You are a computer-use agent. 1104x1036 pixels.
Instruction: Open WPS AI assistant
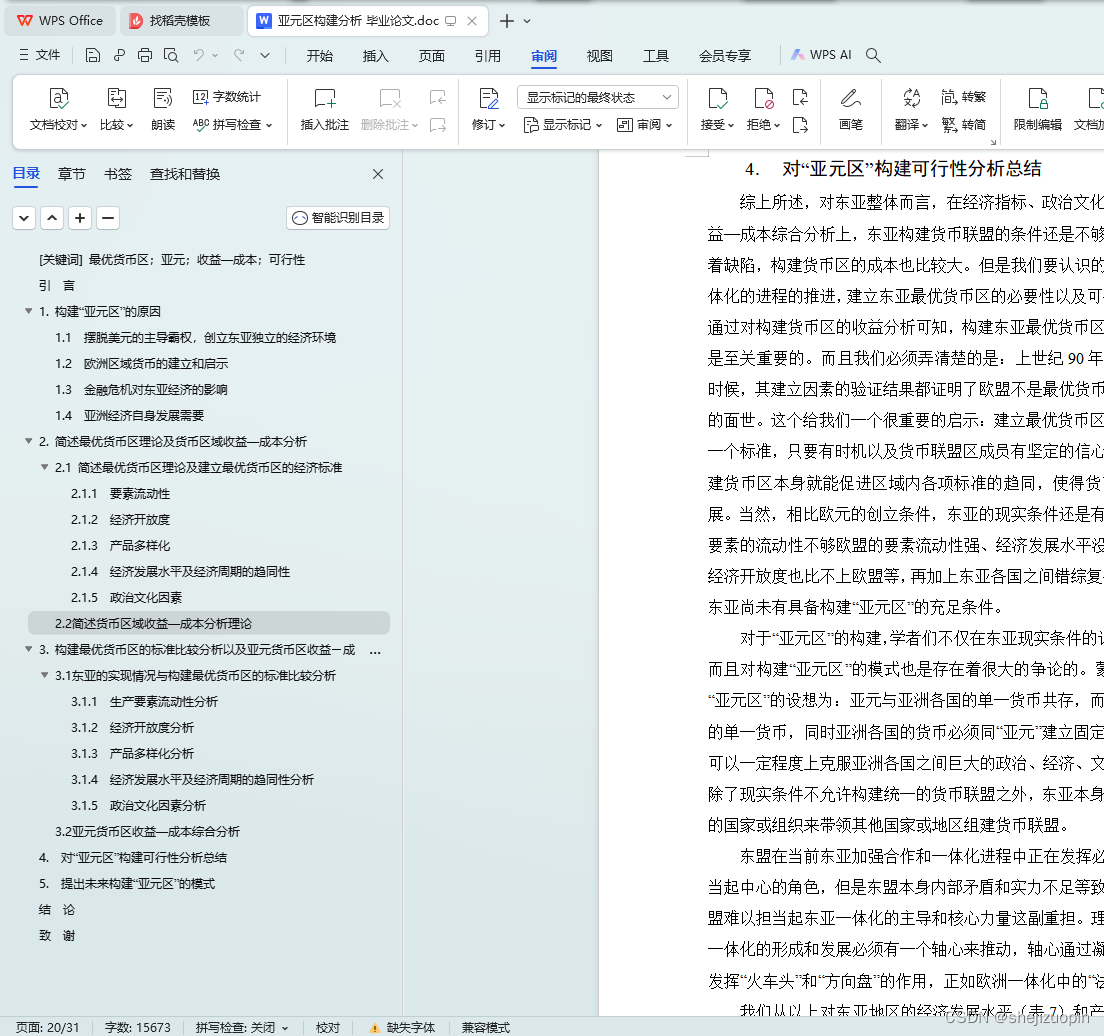(x=821, y=55)
